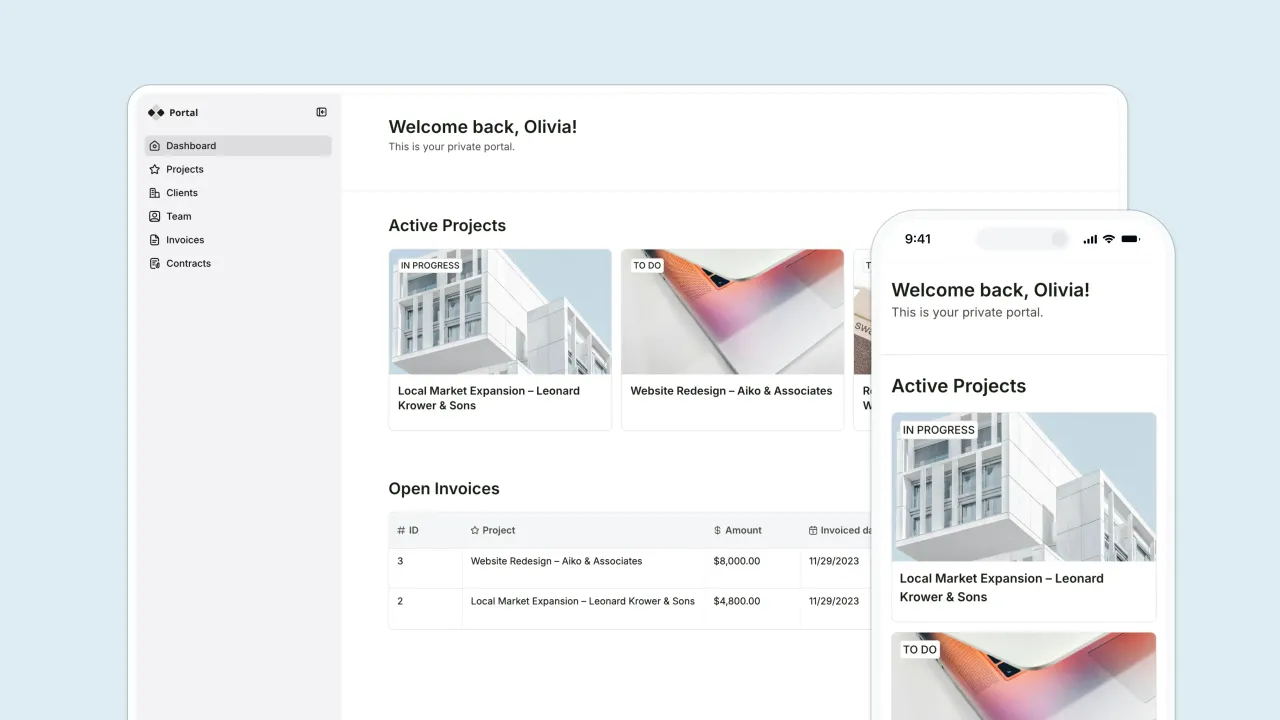The width and height of the screenshot is (1280, 720).
Task: Click the Clients building icon
Action: tap(154, 193)
